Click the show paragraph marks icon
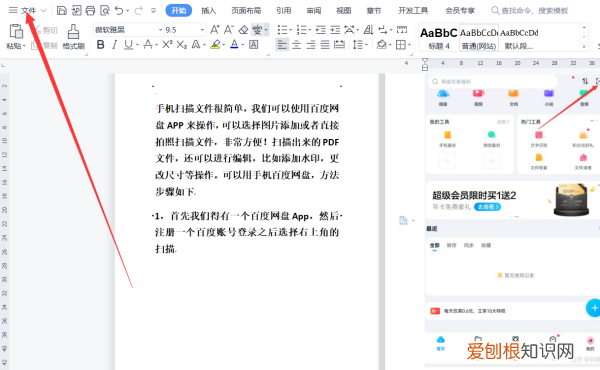600x370 pixels. [382, 29]
